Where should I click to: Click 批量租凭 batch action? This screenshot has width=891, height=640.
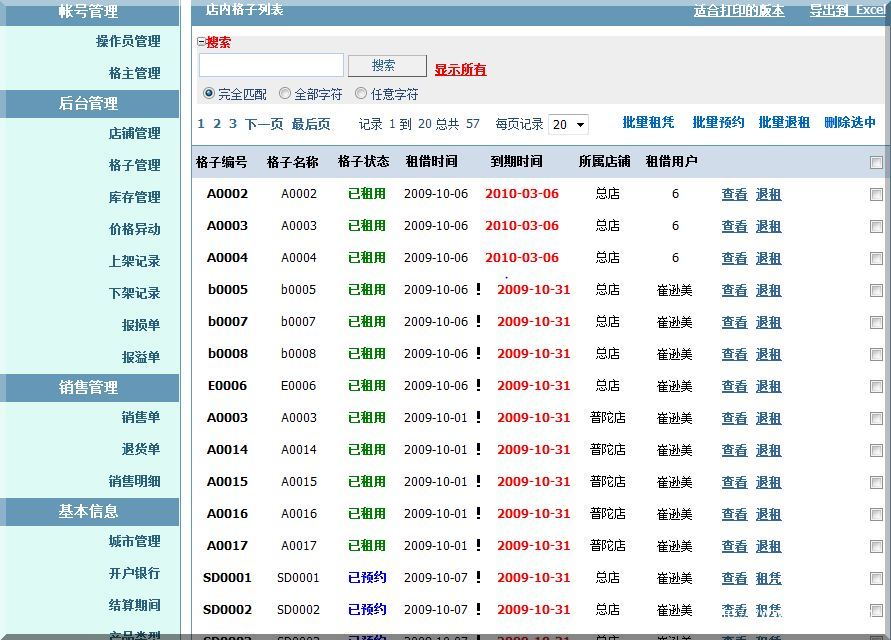click(648, 122)
